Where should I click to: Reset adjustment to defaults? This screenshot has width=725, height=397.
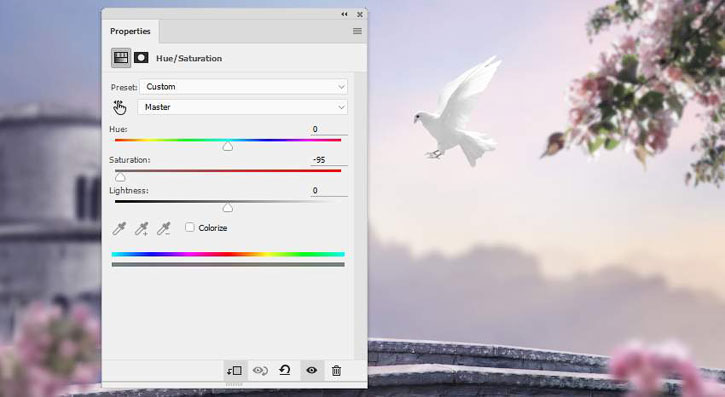pyautogui.click(x=285, y=370)
